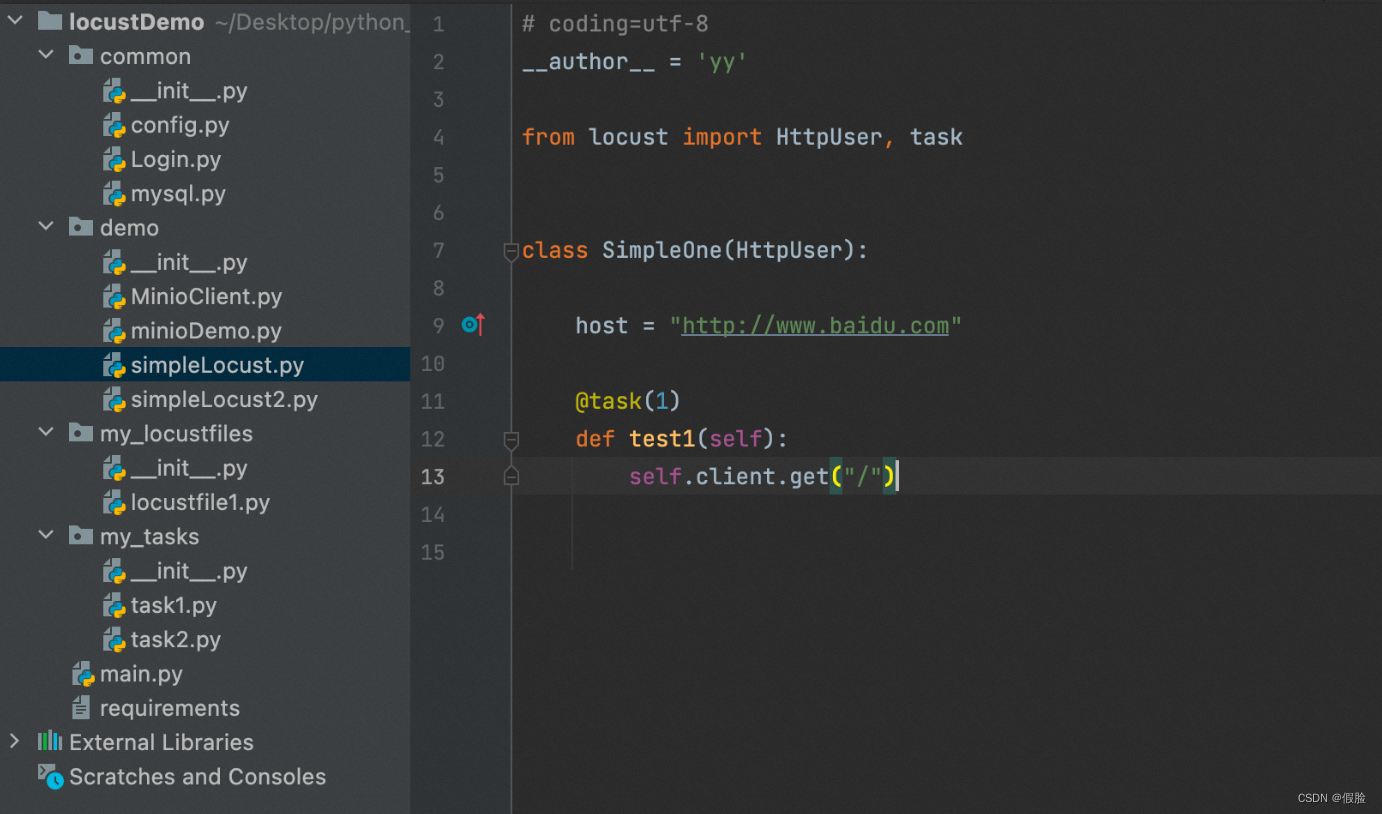1382x814 pixels.
Task: Click the Python icon of simpleLocust2.py
Action: tap(114, 399)
